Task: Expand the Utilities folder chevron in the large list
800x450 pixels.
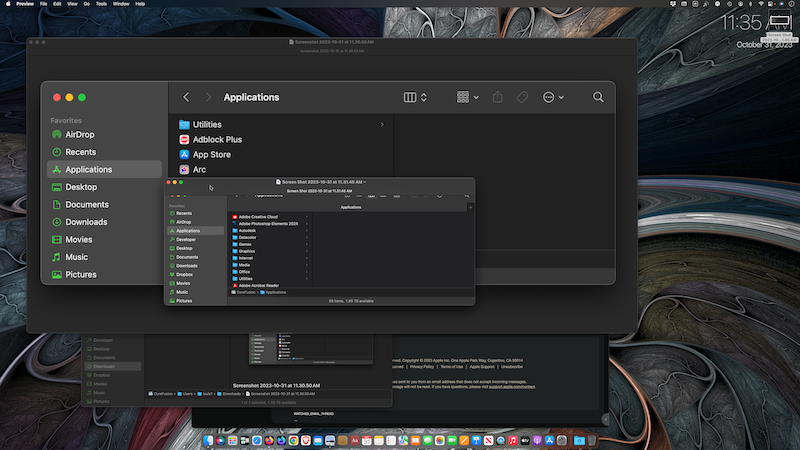Action: tap(382, 124)
